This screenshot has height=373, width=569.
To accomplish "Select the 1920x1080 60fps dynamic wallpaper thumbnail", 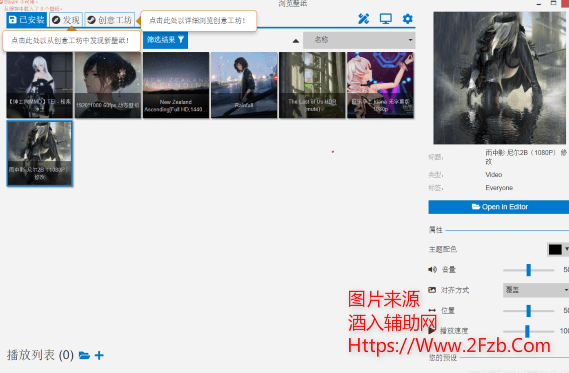I will (108, 85).
